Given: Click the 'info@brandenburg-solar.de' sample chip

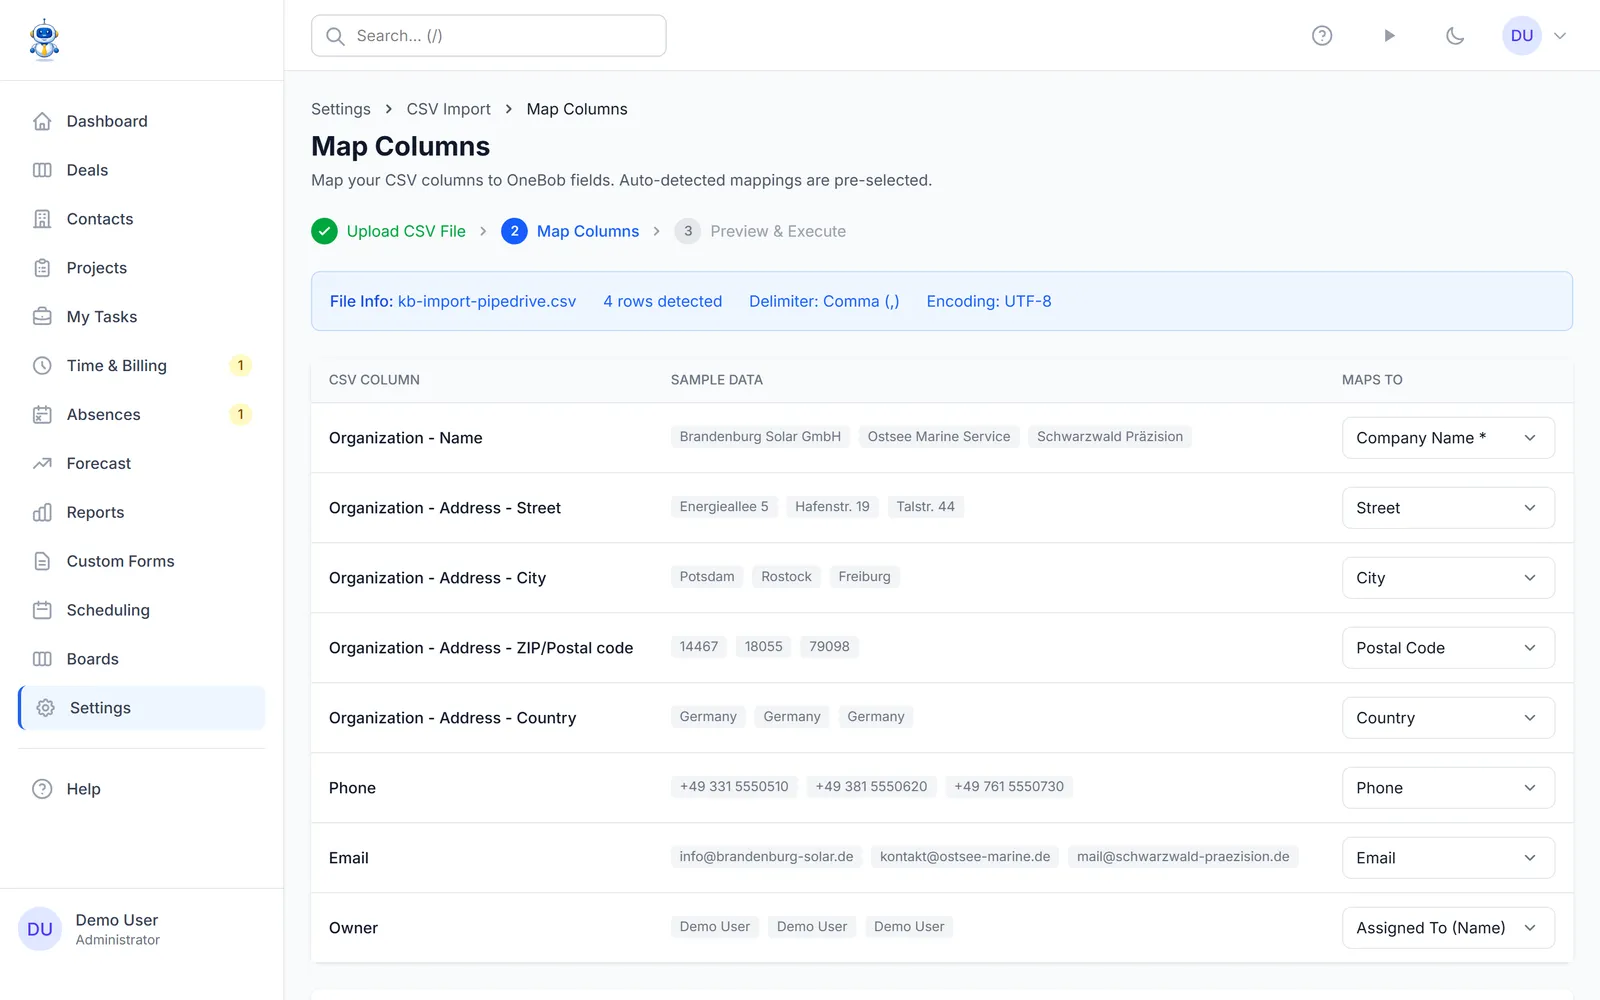Looking at the screenshot, I should [766, 857].
